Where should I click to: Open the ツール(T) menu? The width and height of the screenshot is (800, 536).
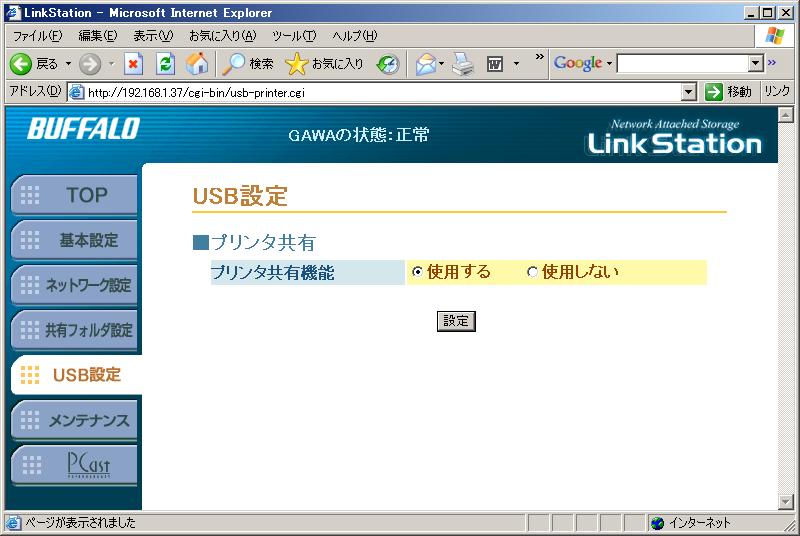tap(294, 36)
